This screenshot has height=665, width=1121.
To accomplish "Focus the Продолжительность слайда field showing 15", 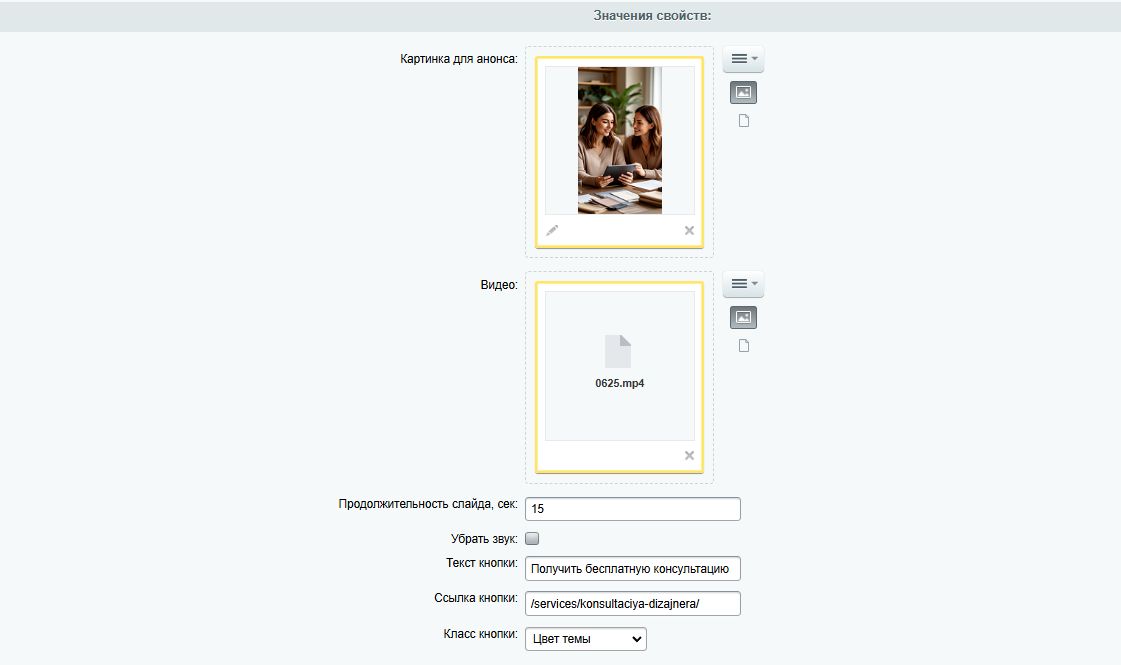I will [632, 509].
